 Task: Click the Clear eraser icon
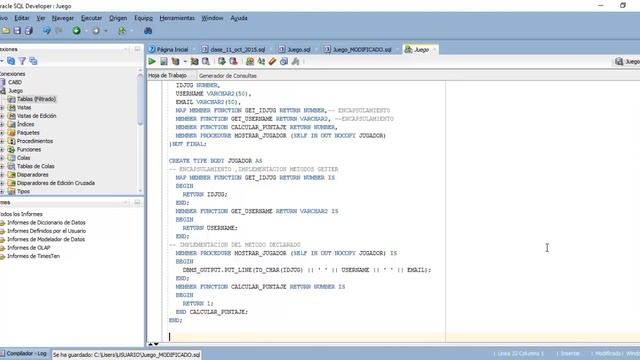tap(272, 62)
